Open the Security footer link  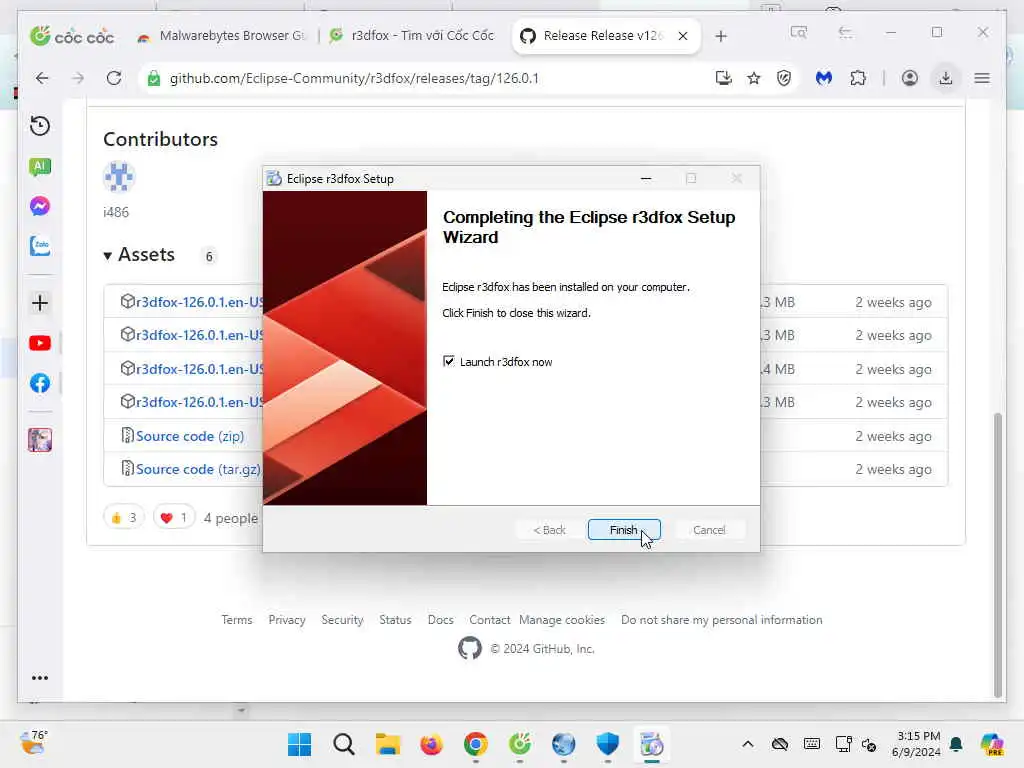pyautogui.click(x=342, y=619)
